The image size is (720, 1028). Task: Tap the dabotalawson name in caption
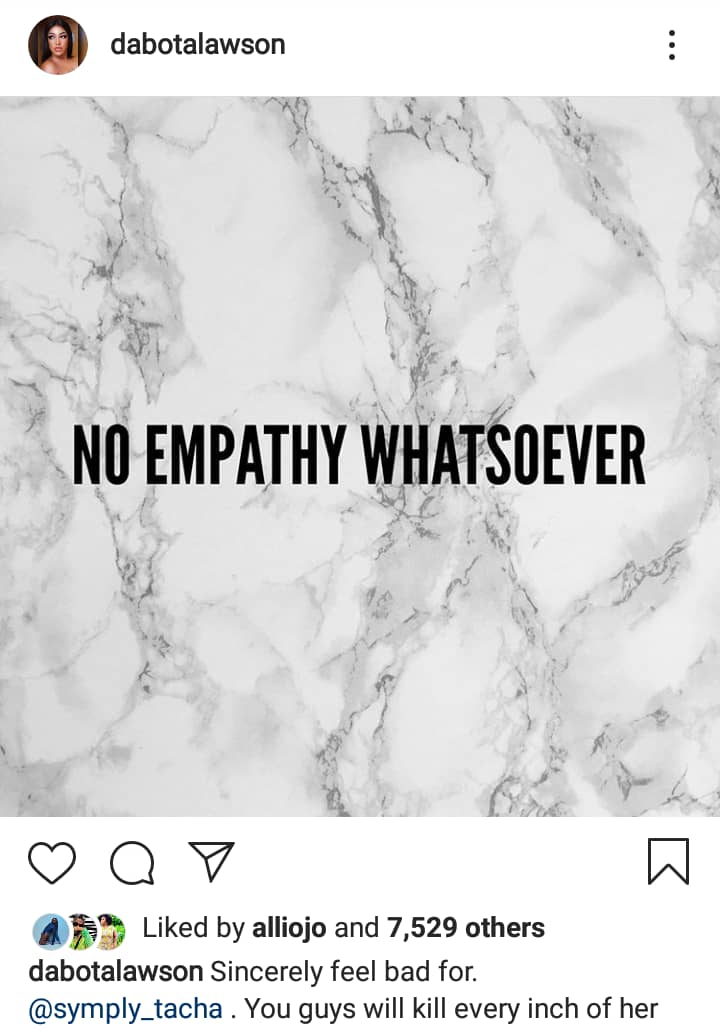(x=115, y=971)
